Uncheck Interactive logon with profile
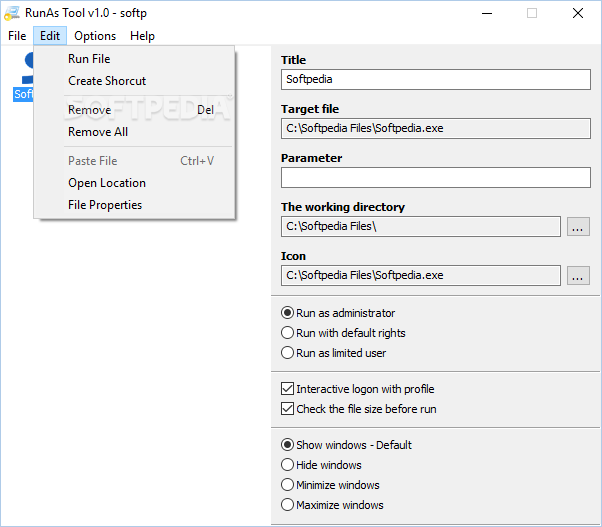 pos(358,389)
